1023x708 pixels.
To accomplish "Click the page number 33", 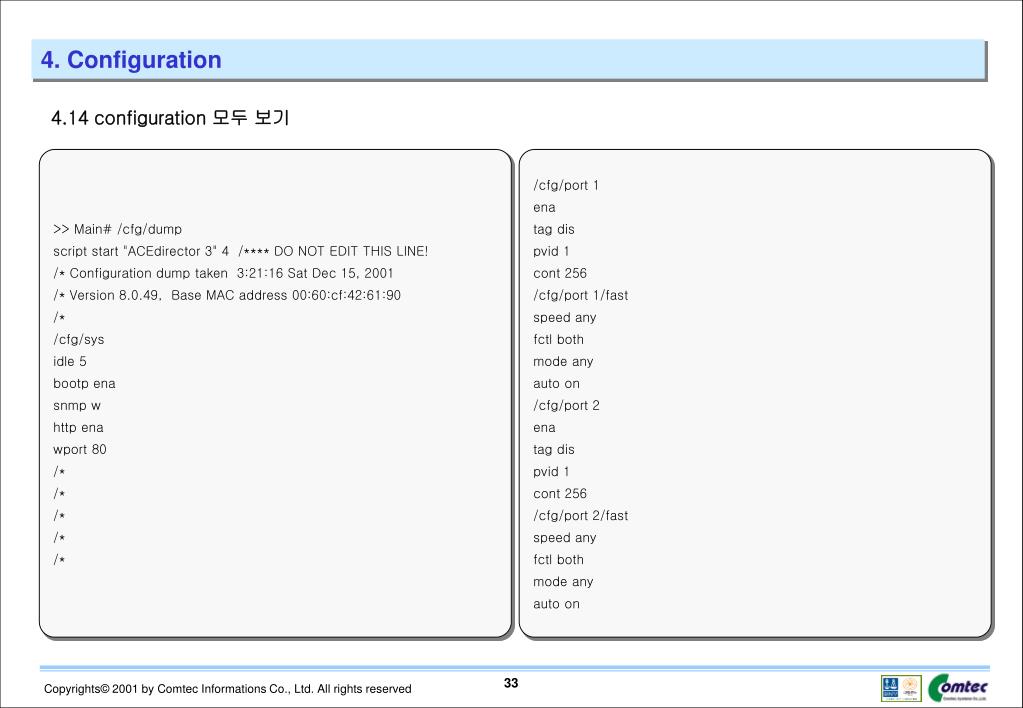I will point(511,683).
